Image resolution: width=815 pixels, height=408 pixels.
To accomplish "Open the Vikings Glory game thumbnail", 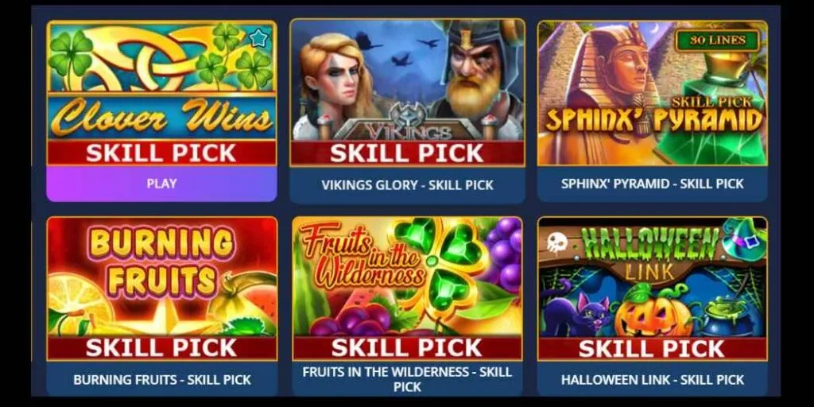I will pos(407,93).
